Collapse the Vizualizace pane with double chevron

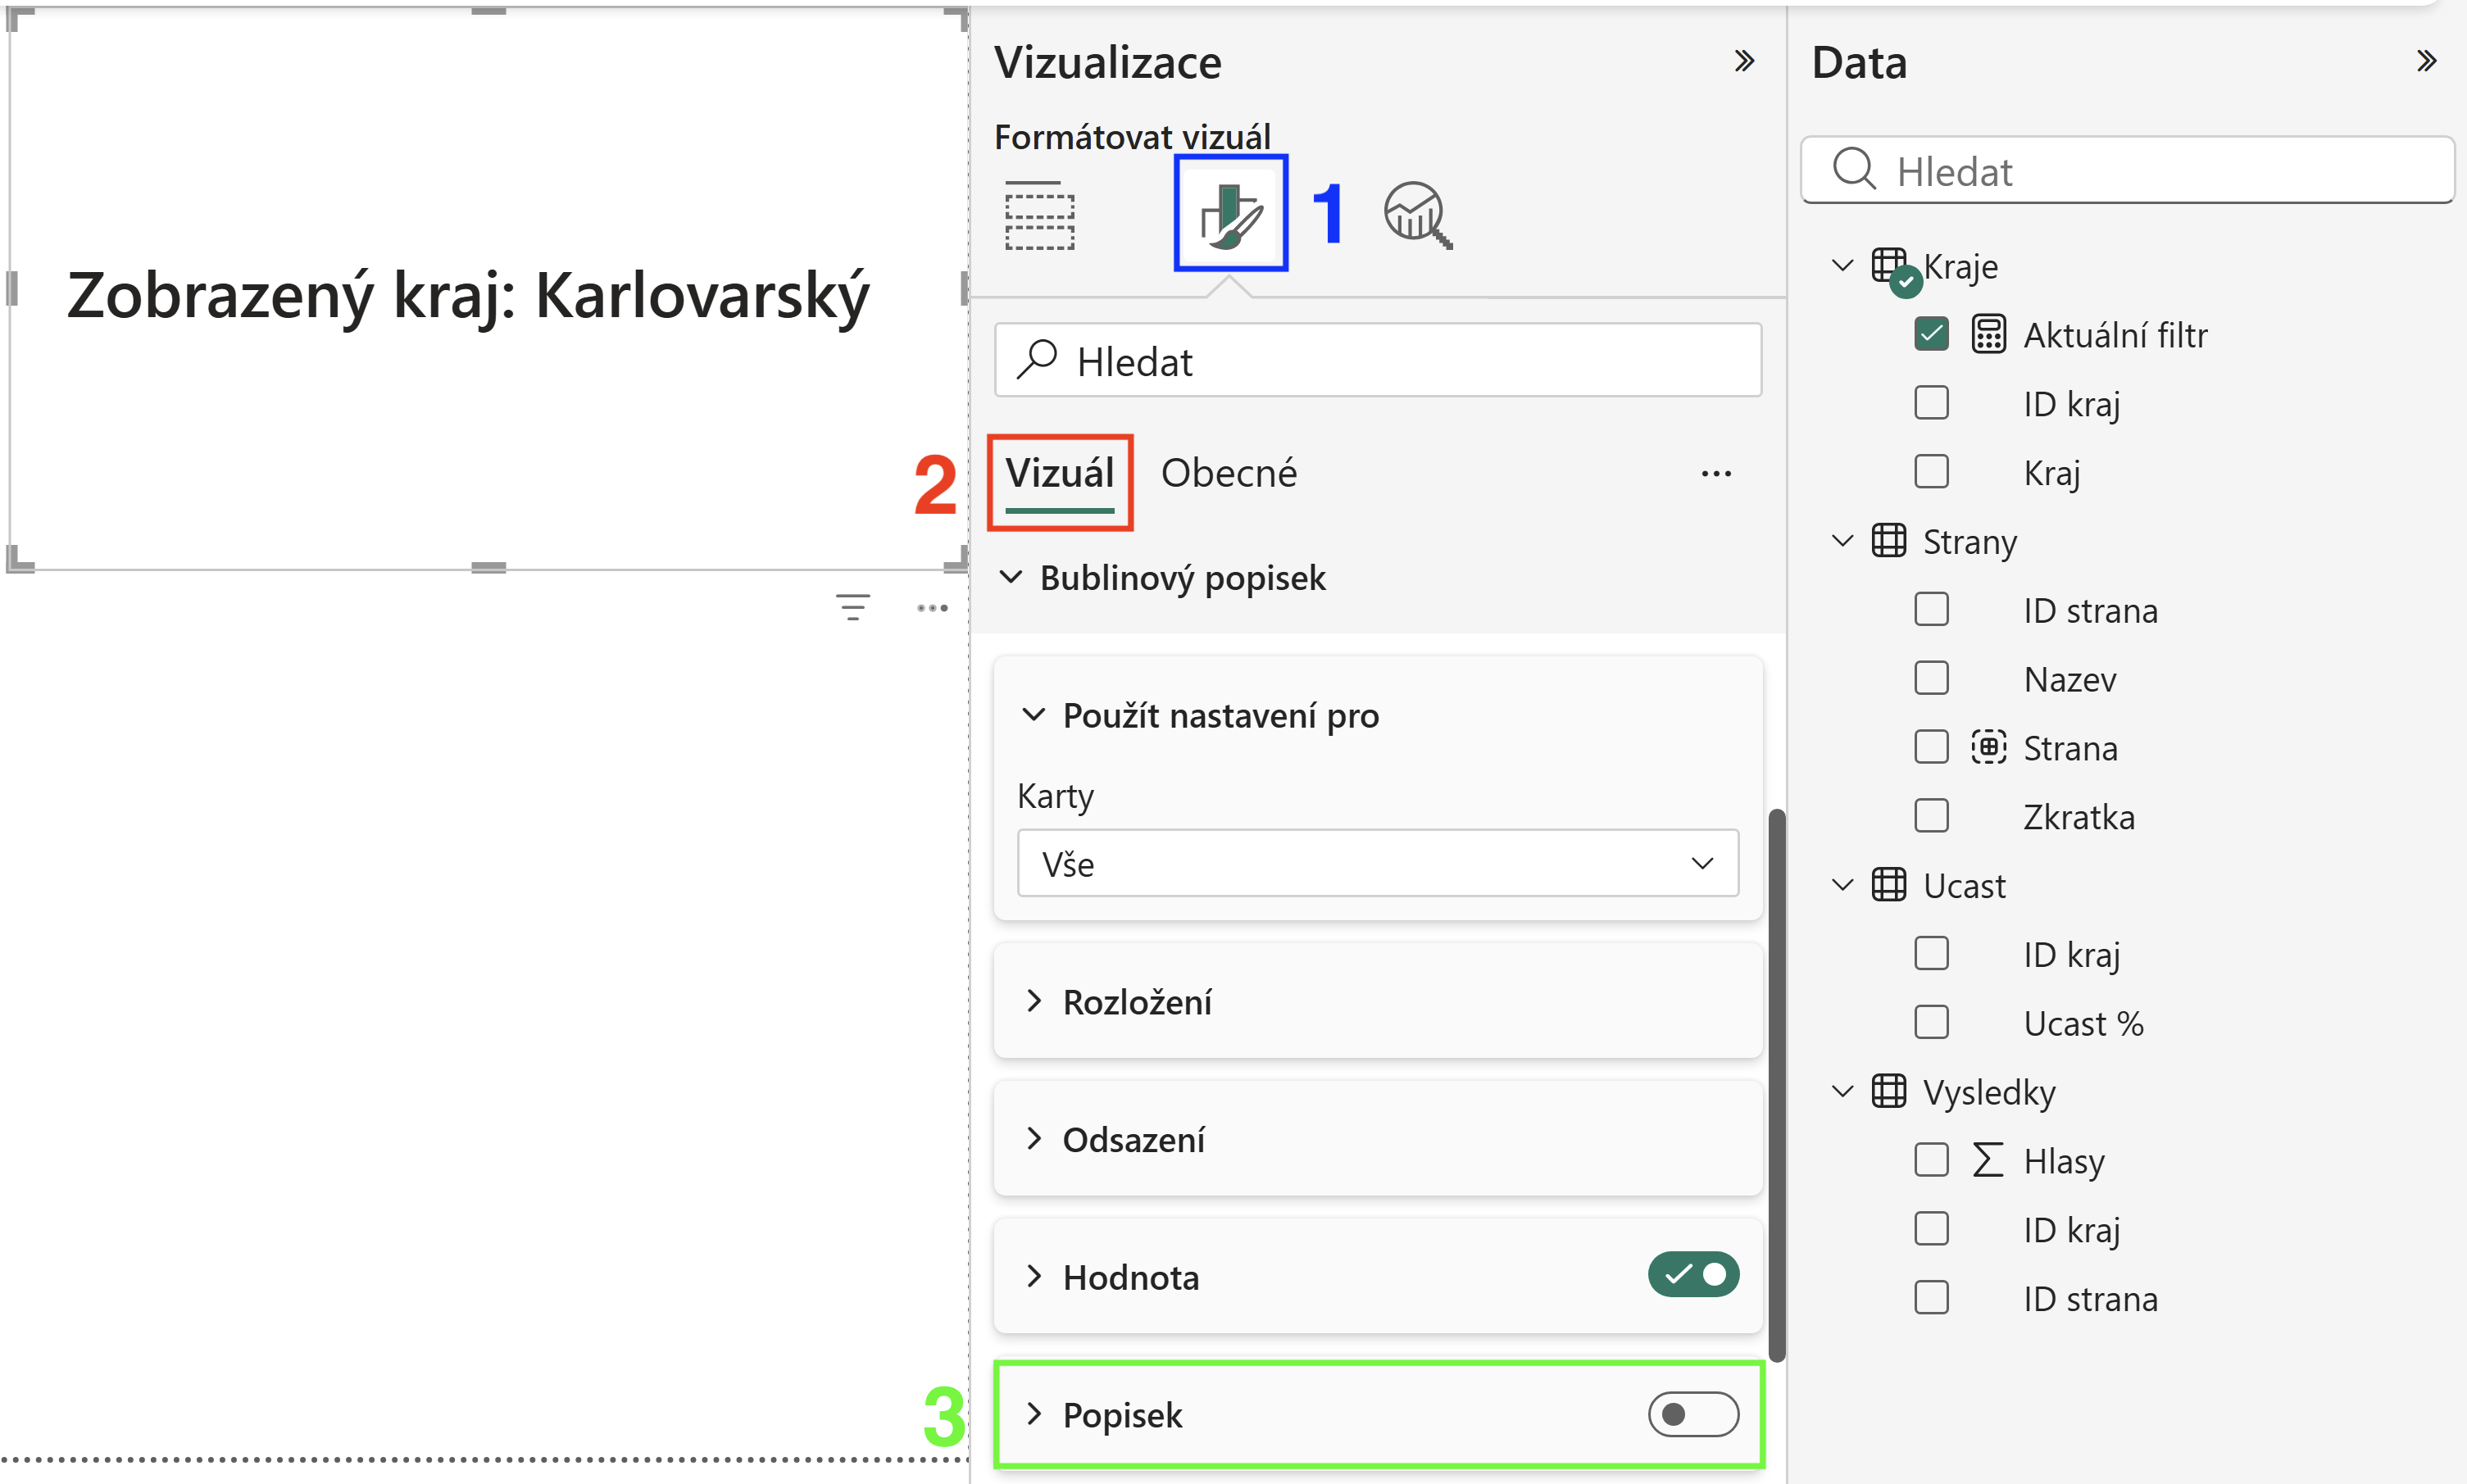[1744, 62]
